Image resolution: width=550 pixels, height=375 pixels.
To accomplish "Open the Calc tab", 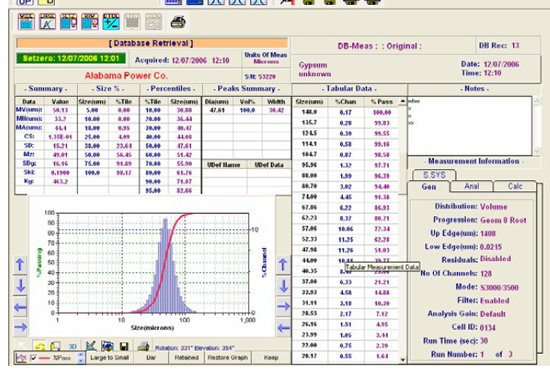I will tap(515, 186).
